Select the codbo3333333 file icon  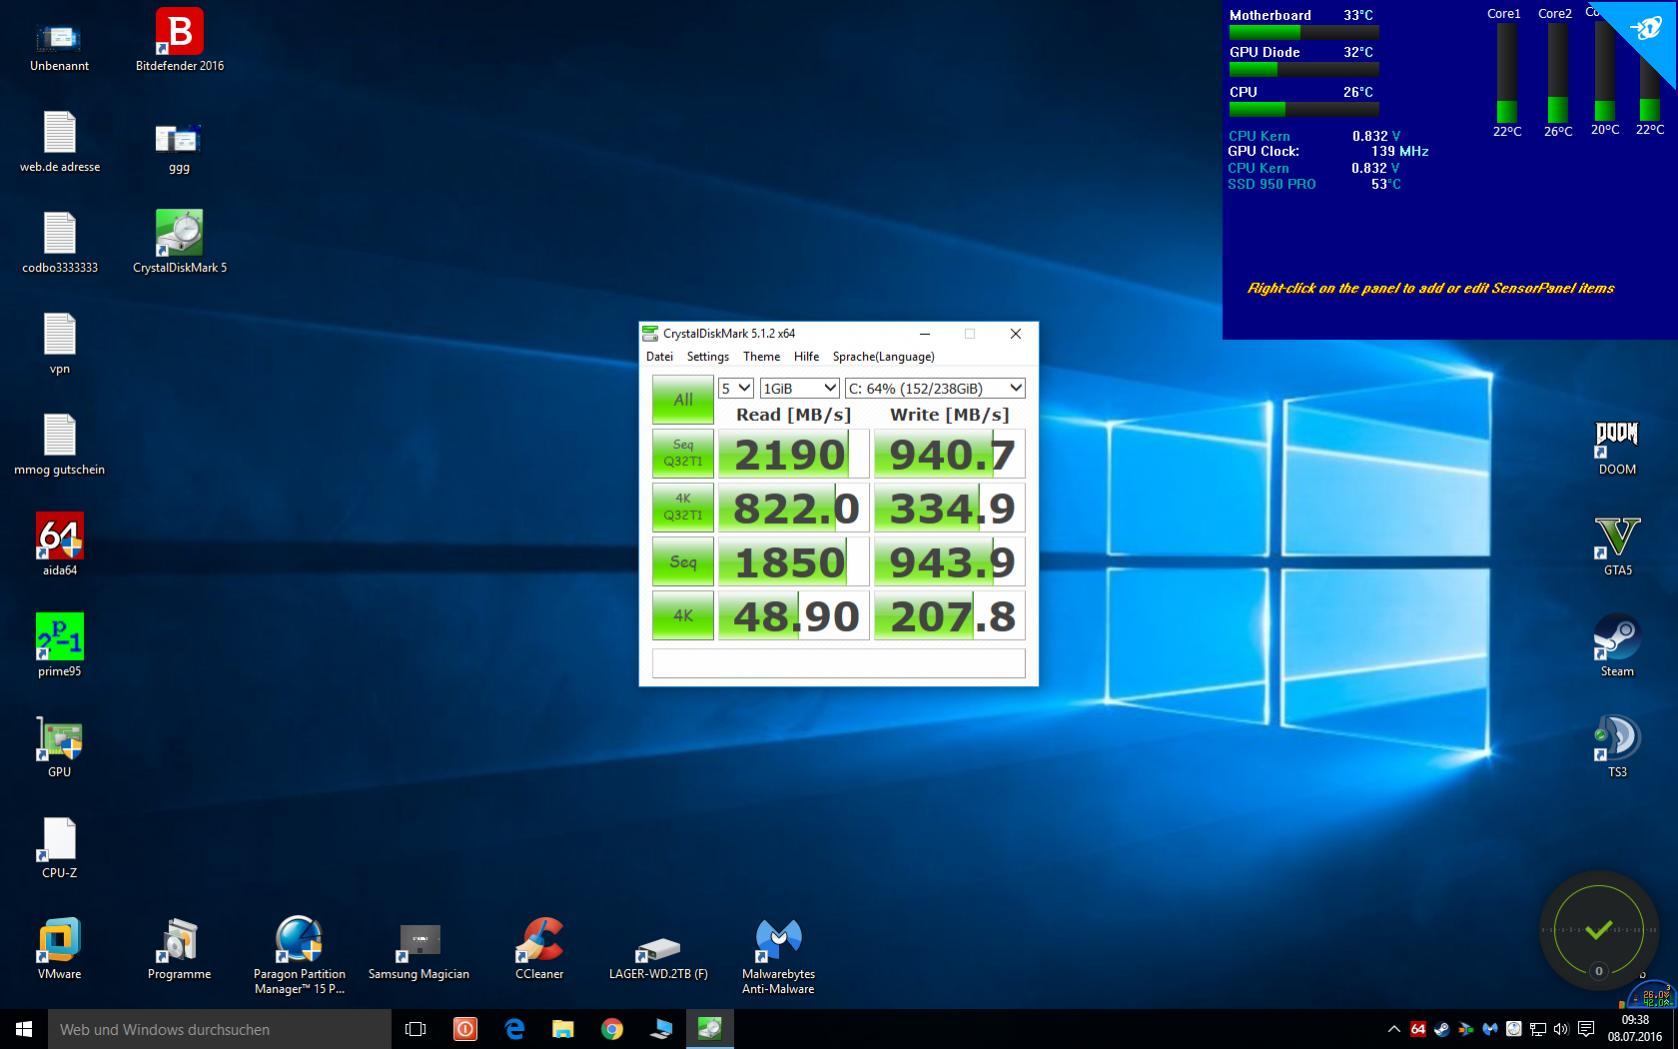click(x=60, y=243)
